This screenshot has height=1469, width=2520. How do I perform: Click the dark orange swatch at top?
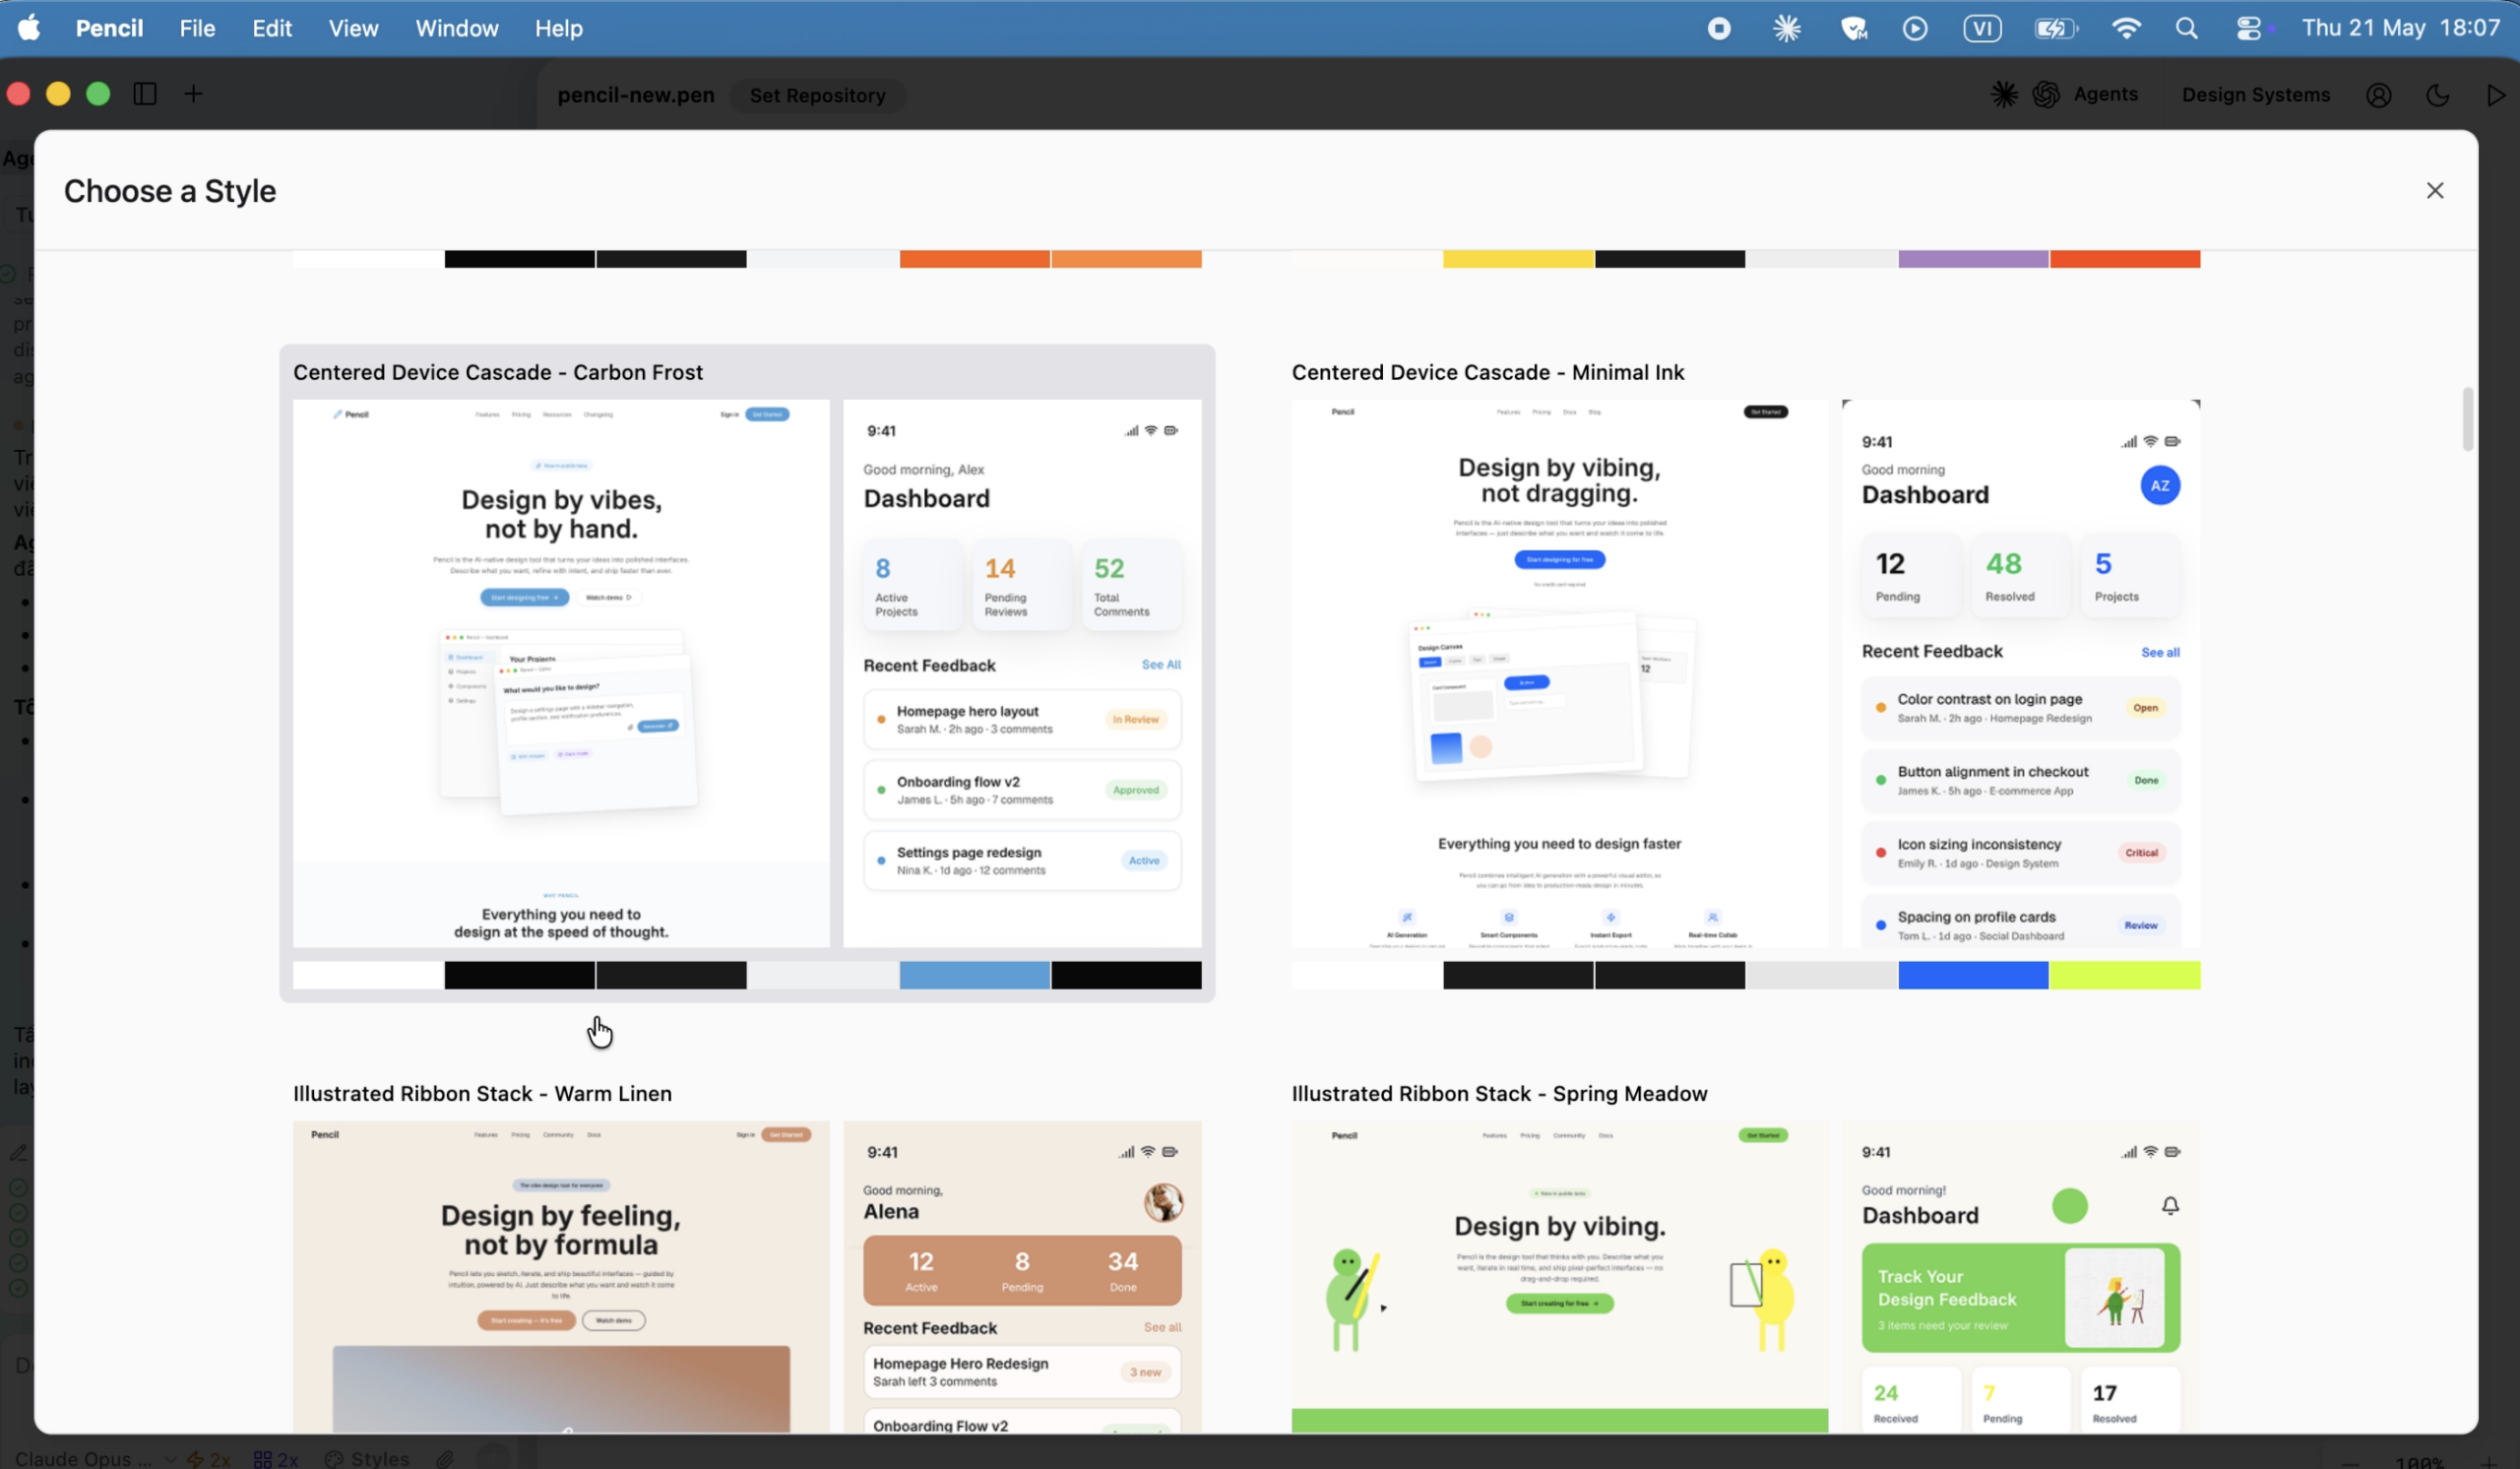[x=974, y=259]
